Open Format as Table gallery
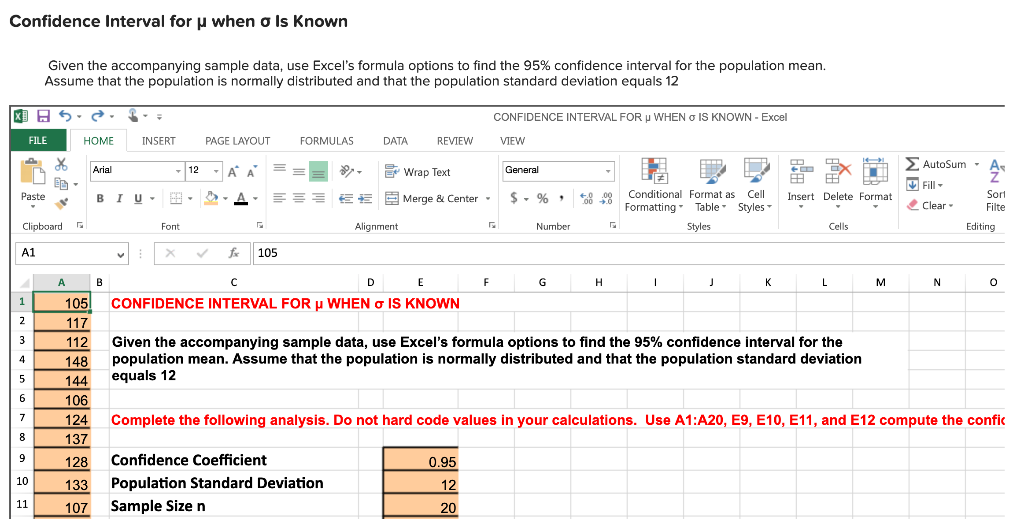 (711, 185)
